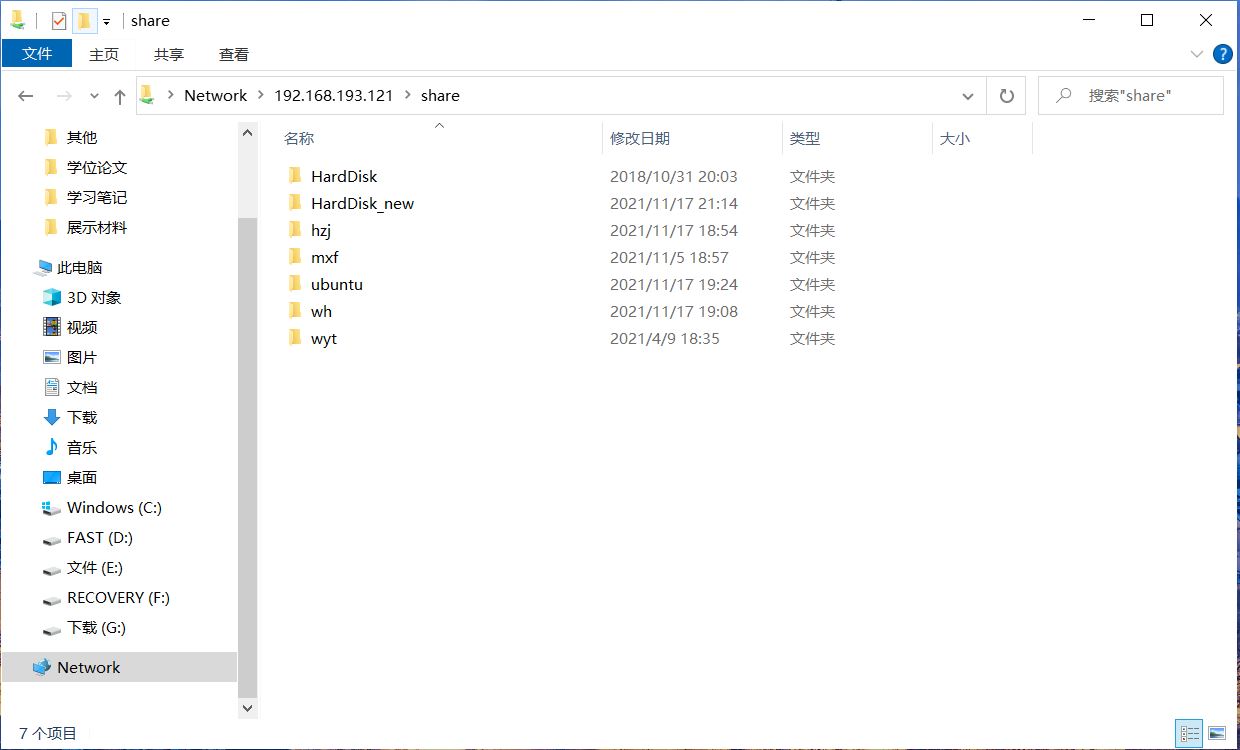
Task: Open 文档 library in navigation pane
Action: 82,387
